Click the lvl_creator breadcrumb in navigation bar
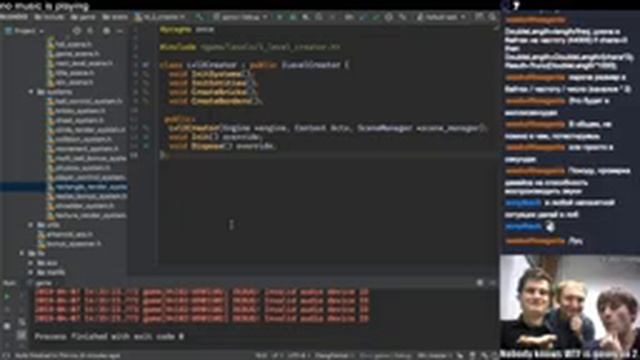This screenshot has width=640, height=360. pos(161,17)
